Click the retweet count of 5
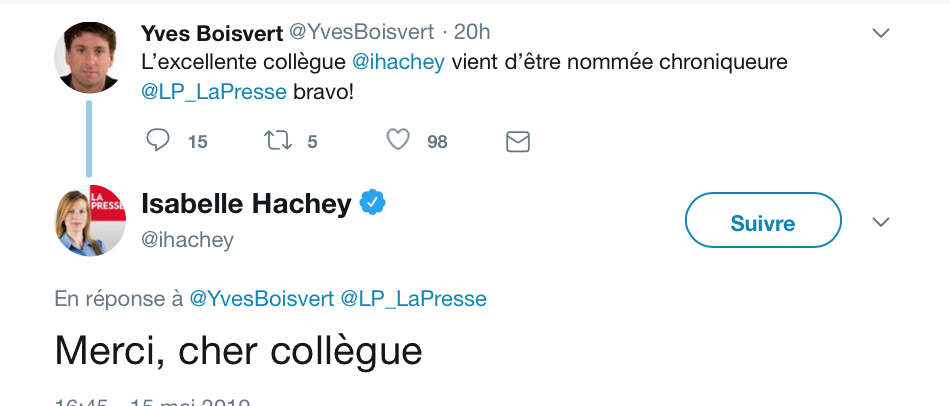Screen dimensions: 950x406 (312, 142)
